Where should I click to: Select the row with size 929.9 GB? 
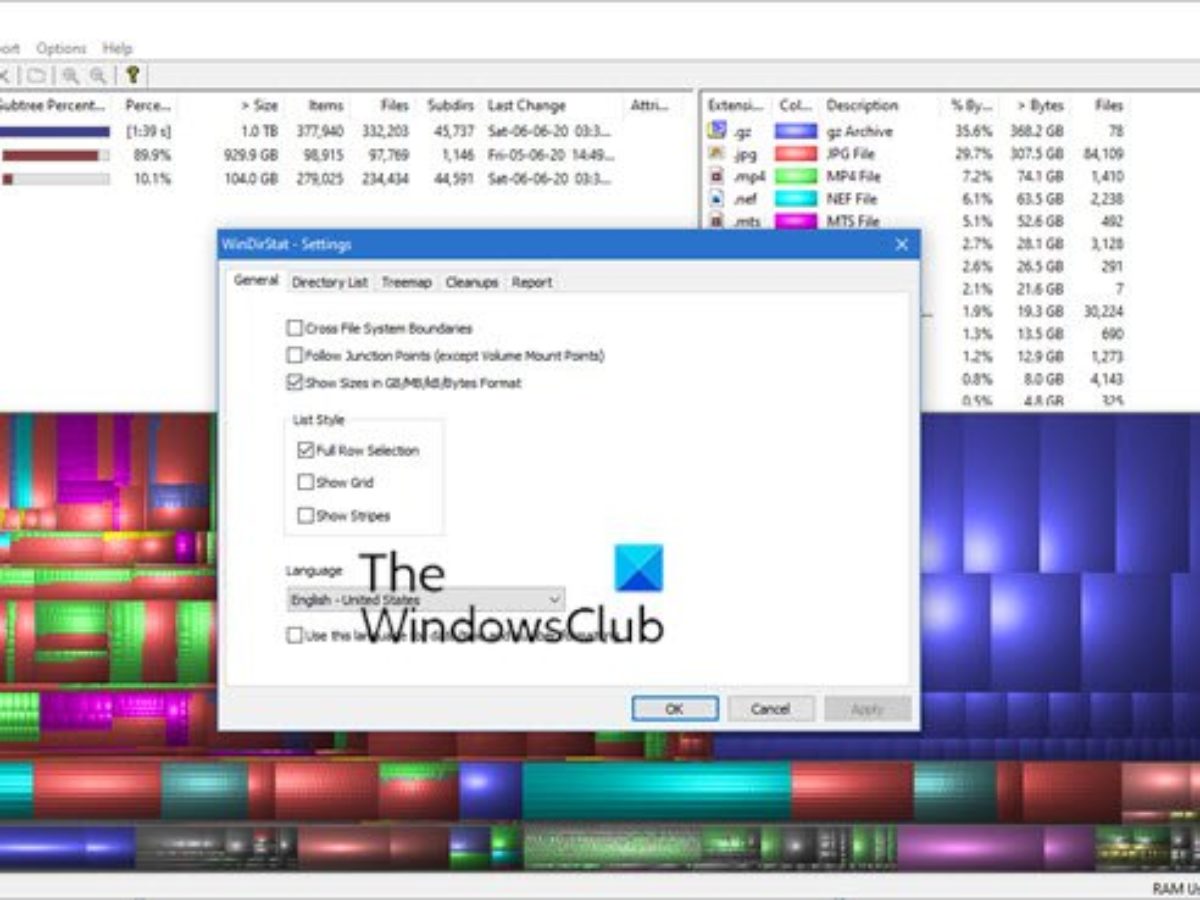[345, 155]
